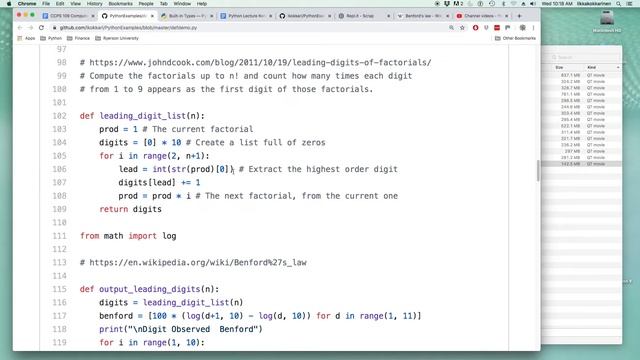Open the Help menu

click(x=202, y=4)
